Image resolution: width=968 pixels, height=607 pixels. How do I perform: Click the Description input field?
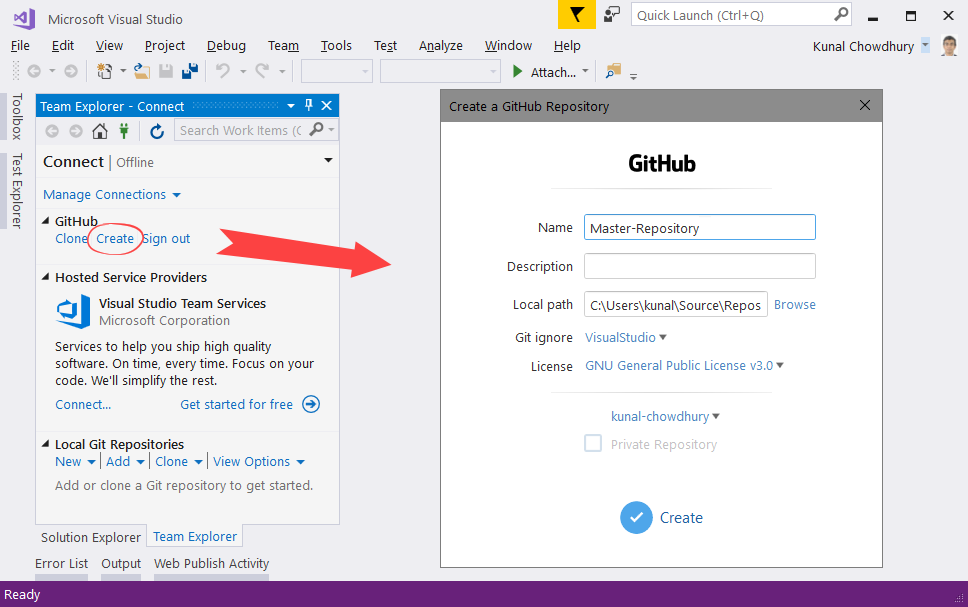(699, 266)
